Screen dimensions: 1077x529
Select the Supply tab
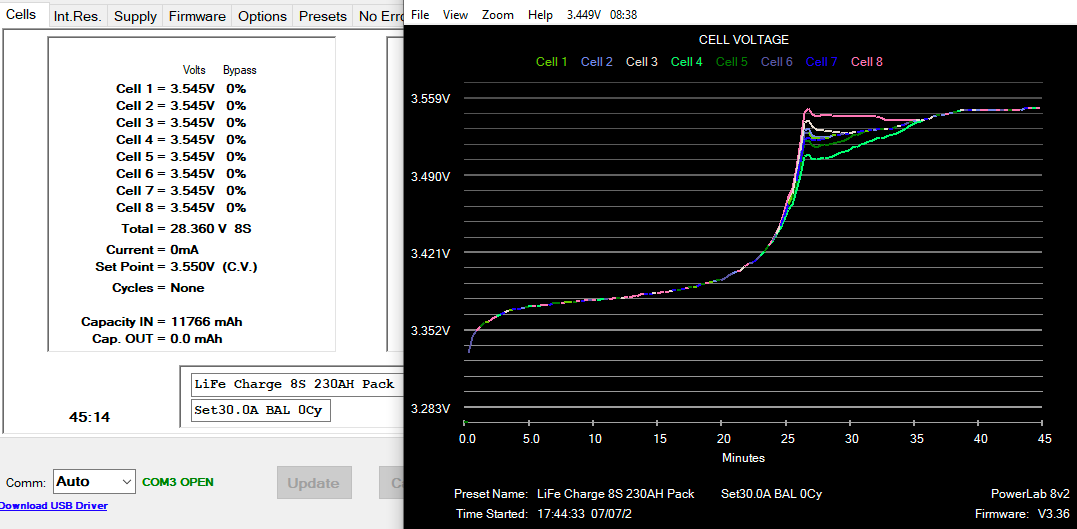[135, 16]
